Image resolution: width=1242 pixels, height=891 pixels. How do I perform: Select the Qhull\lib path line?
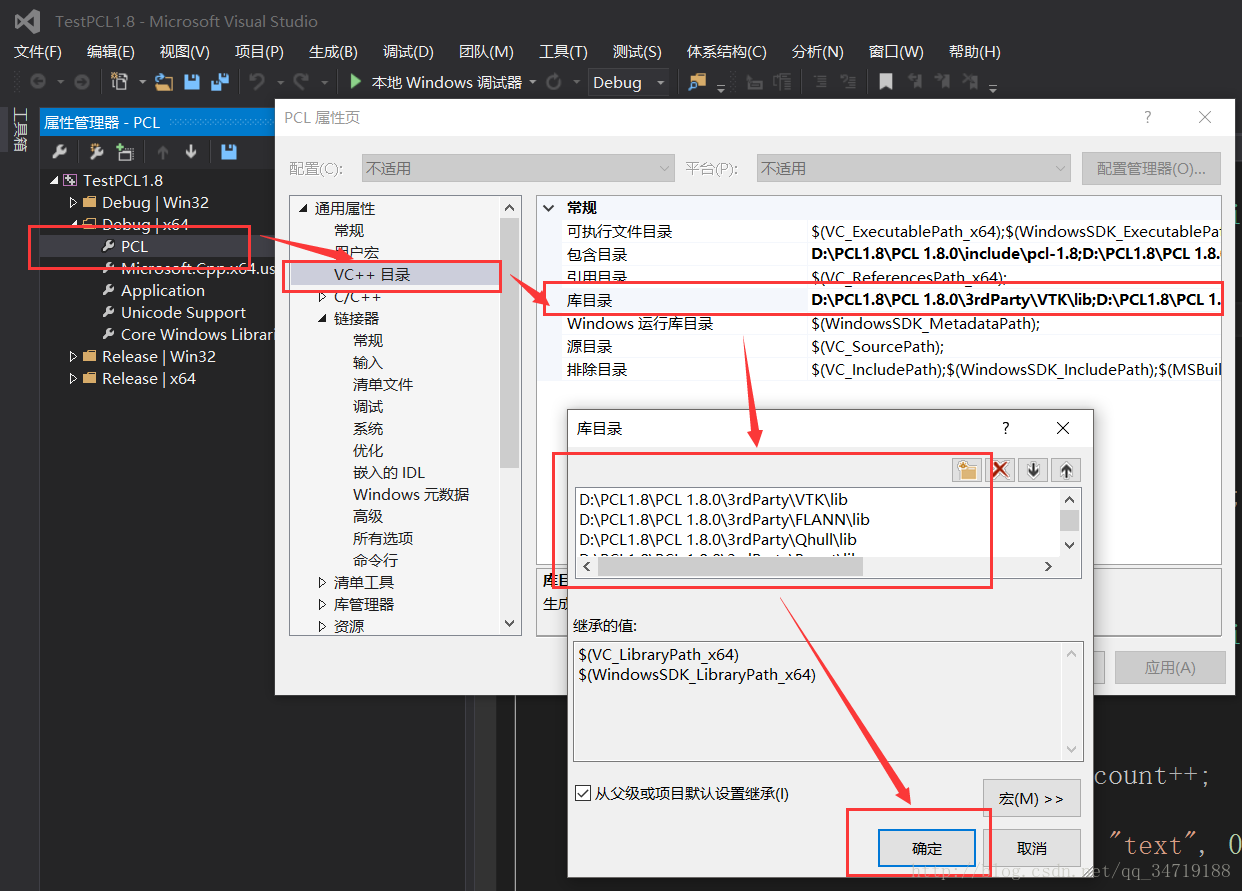click(x=717, y=539)
